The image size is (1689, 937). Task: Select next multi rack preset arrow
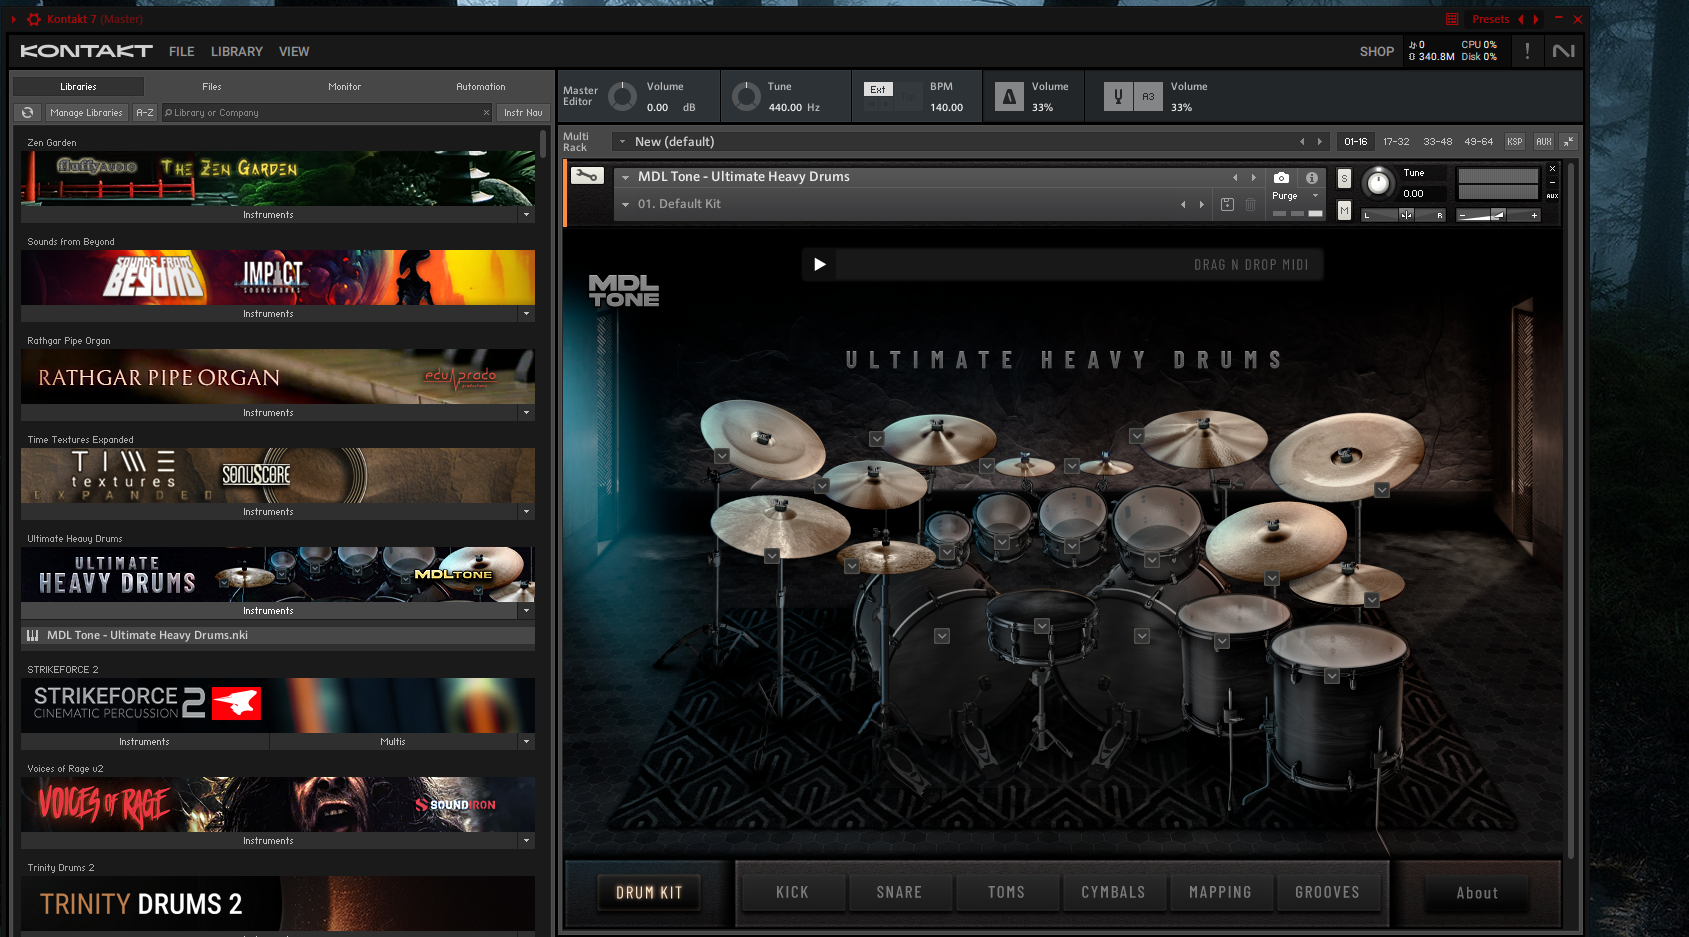tap(1319, 142)
